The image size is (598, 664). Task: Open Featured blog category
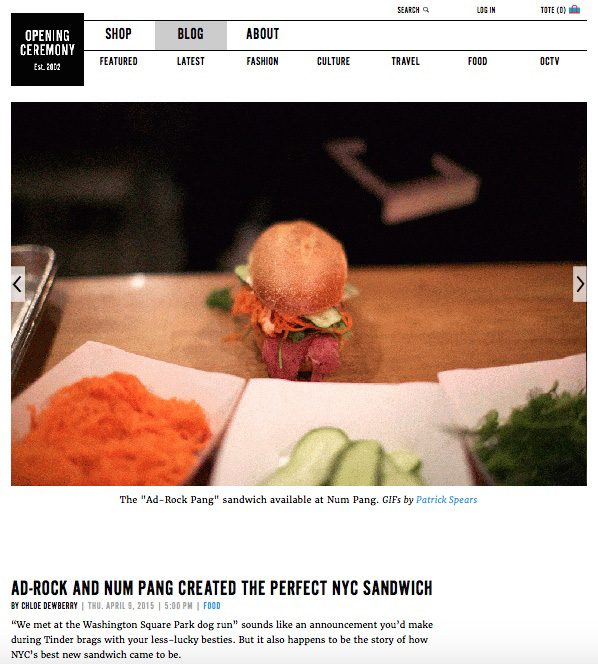coord(119,61)
